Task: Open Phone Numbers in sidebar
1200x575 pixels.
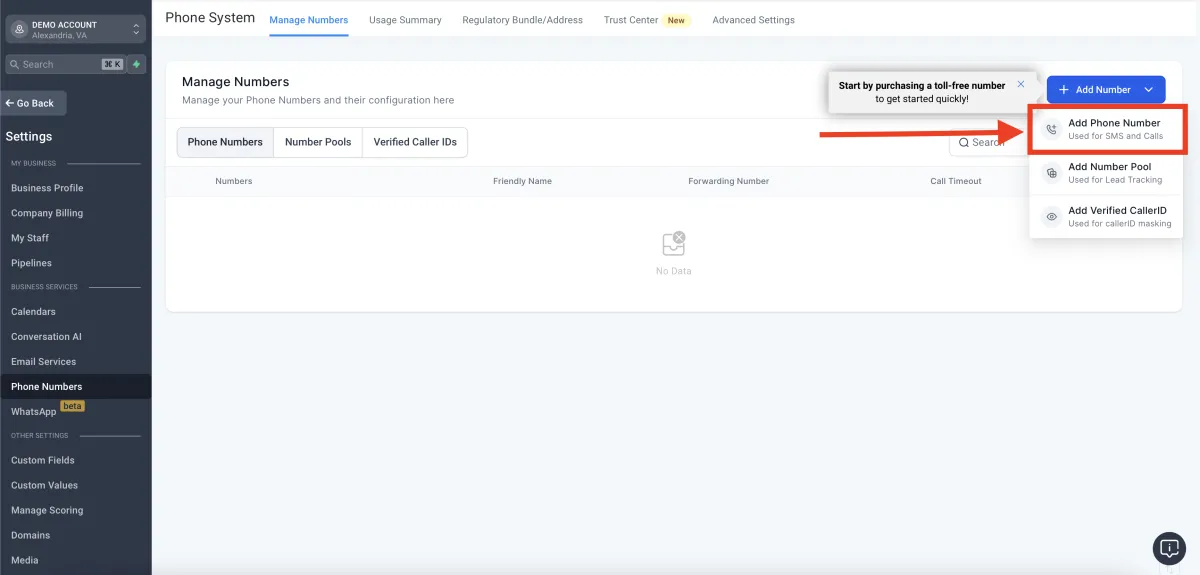Action: [x=47, y=387]
